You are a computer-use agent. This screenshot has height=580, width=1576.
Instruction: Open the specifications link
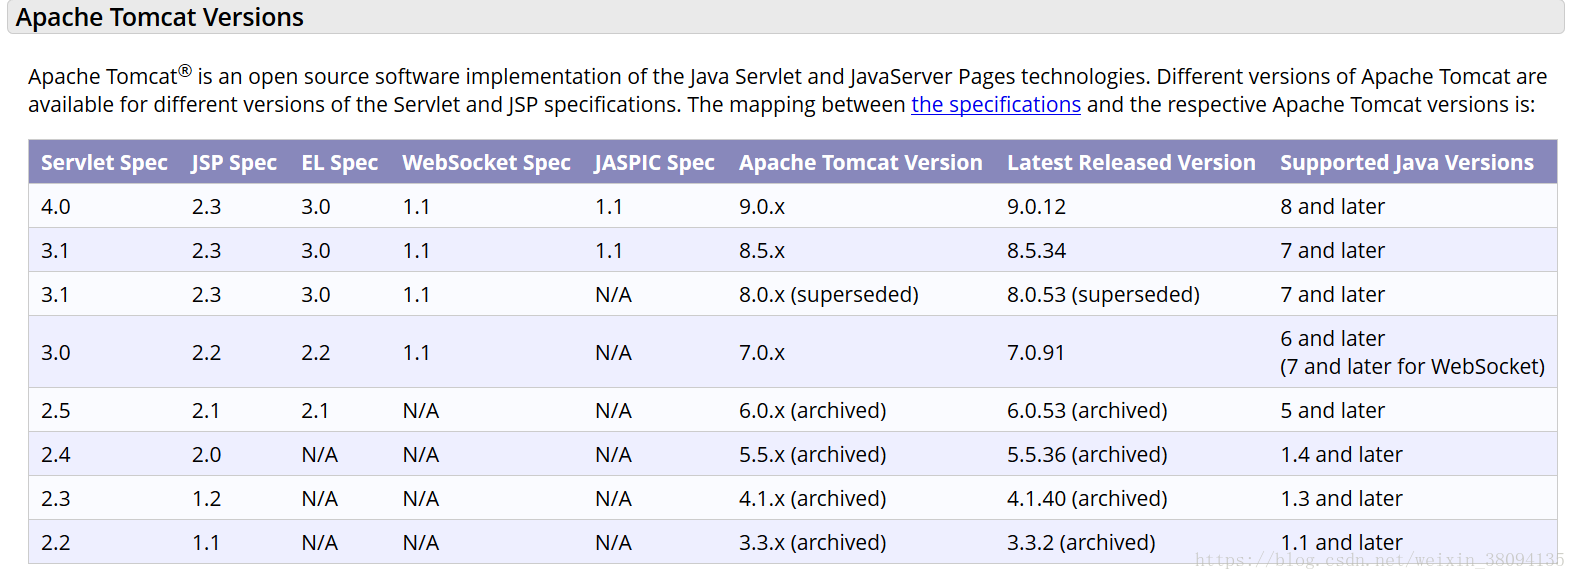pyautogui.click(x=995, y=105)
